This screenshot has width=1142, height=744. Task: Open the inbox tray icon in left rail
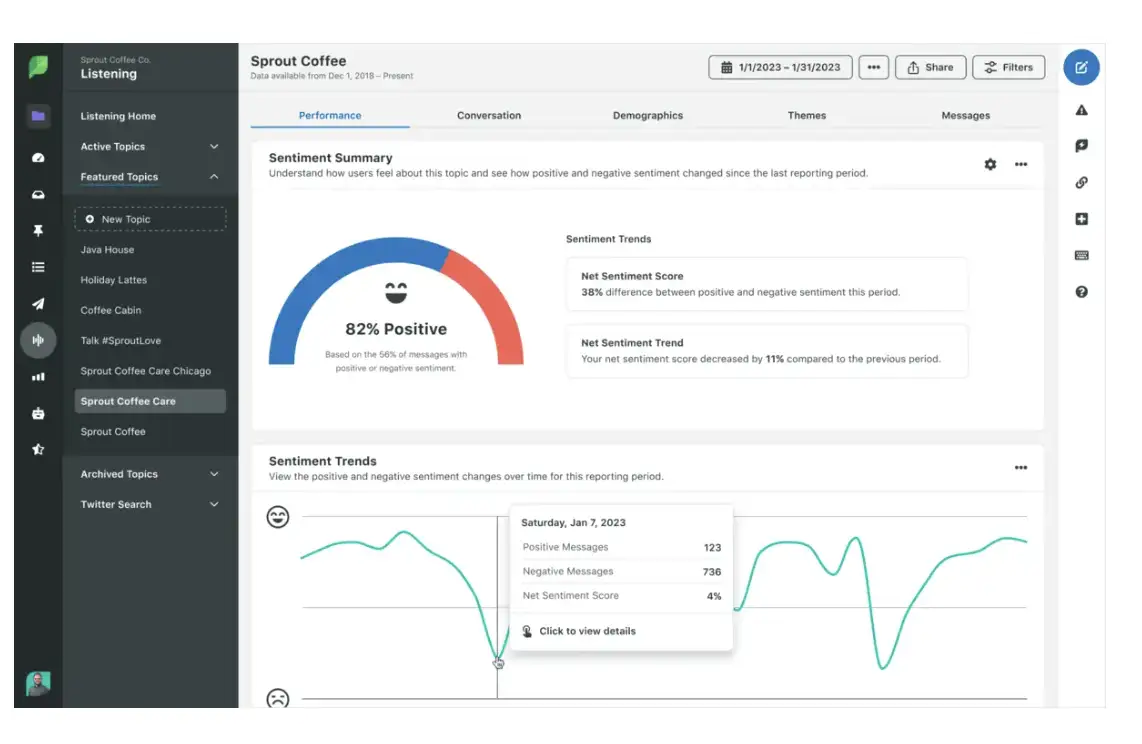click(38, 194)
